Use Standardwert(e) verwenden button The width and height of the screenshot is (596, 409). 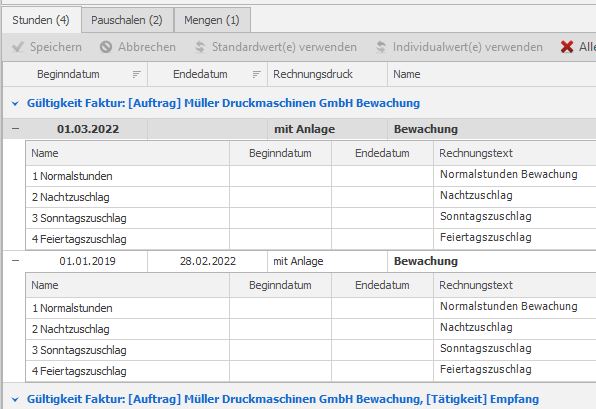click(x=276, y=47)
